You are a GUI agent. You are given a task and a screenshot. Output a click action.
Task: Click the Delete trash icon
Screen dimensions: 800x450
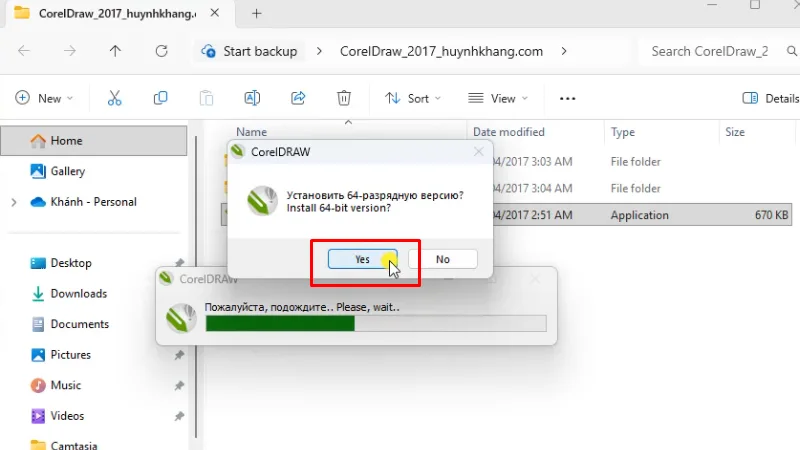(344, 98)
